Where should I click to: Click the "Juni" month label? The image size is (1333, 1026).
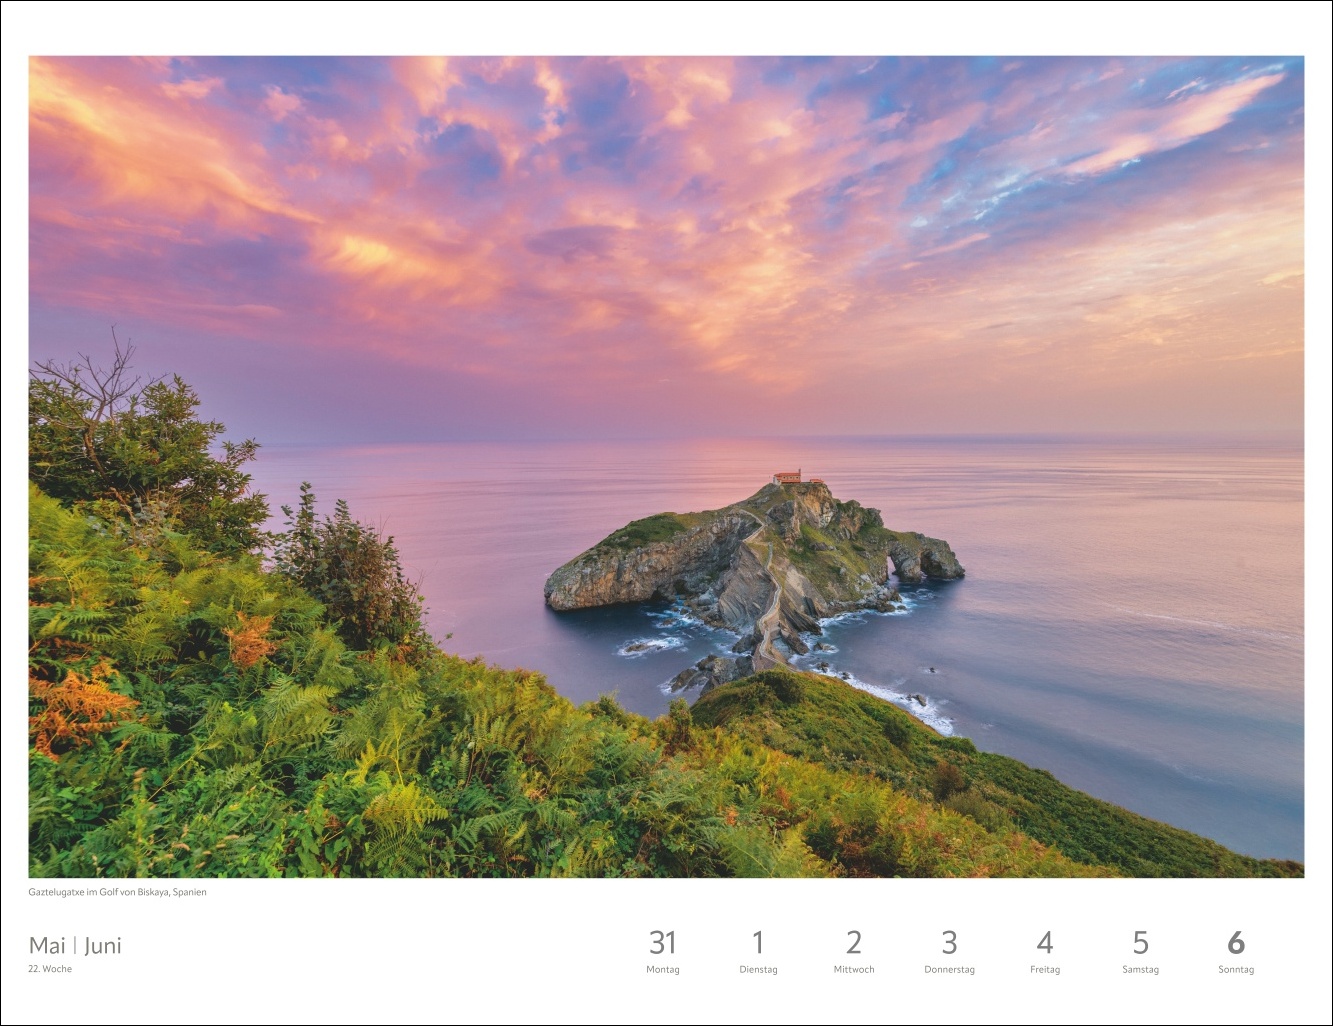(103, 946)
